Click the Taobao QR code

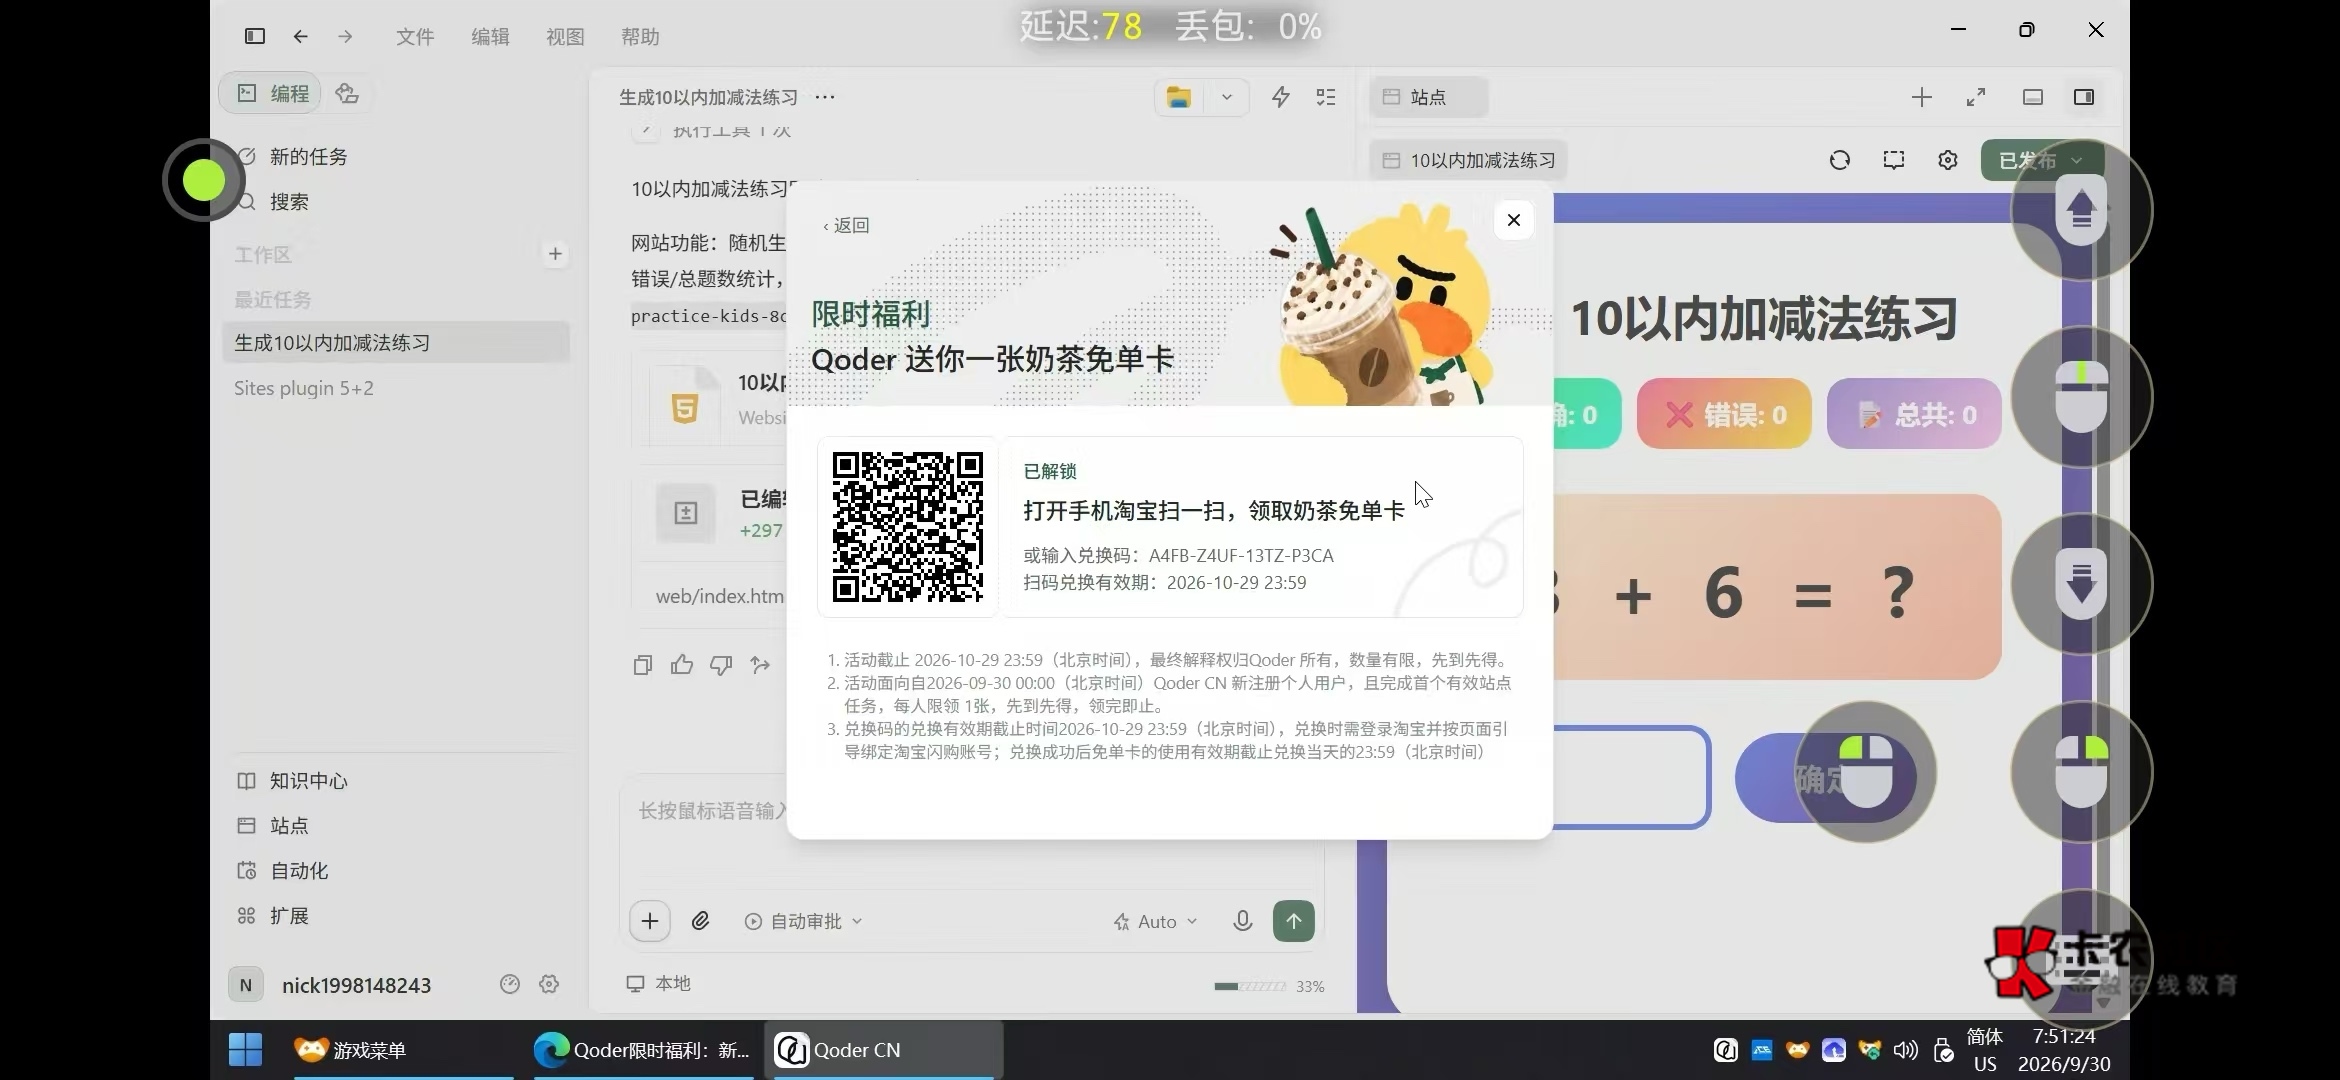[908, 527]
